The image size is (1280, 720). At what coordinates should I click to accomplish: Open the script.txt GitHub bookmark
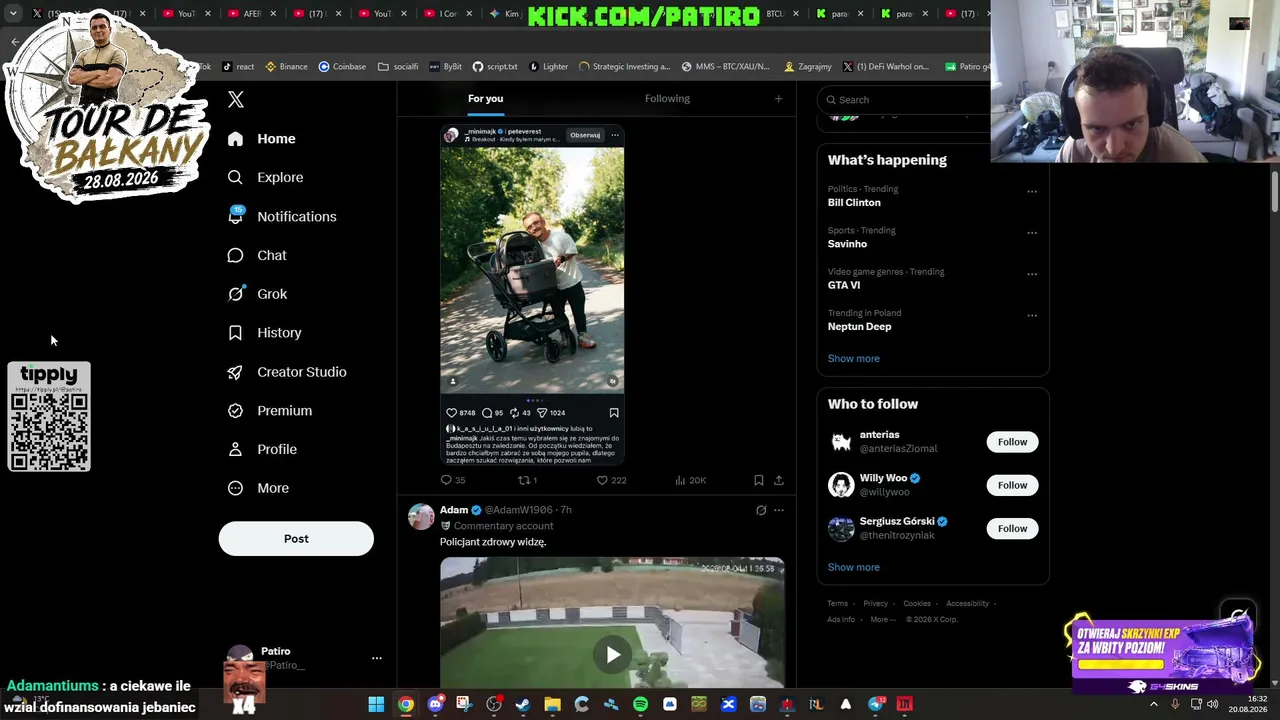coord(495,67)
